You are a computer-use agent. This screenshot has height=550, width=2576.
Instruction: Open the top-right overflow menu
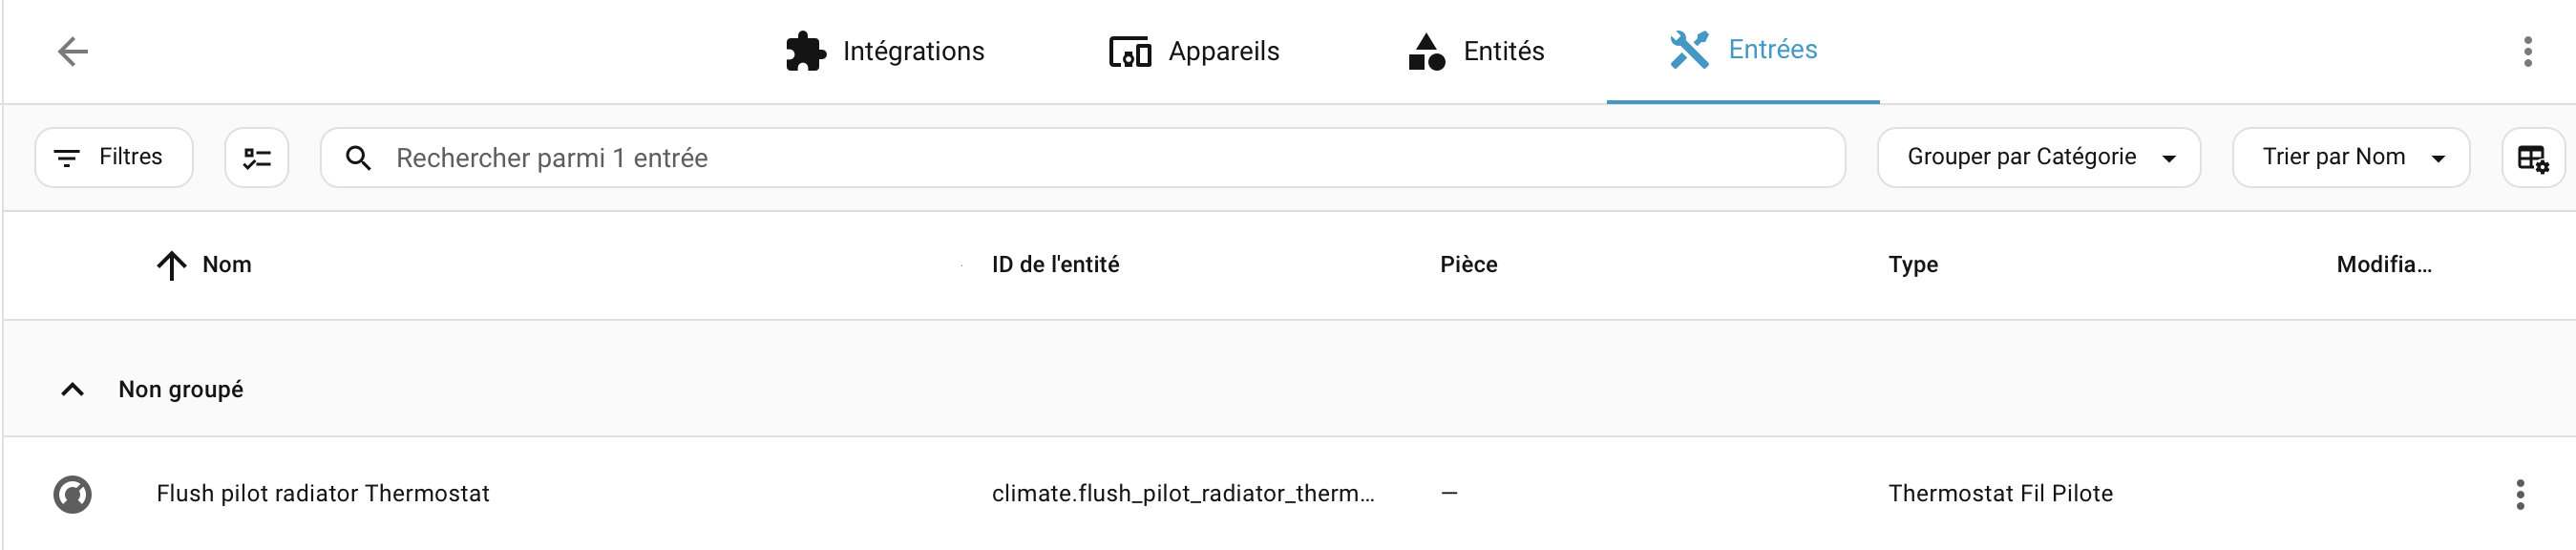pos(2527,51)
